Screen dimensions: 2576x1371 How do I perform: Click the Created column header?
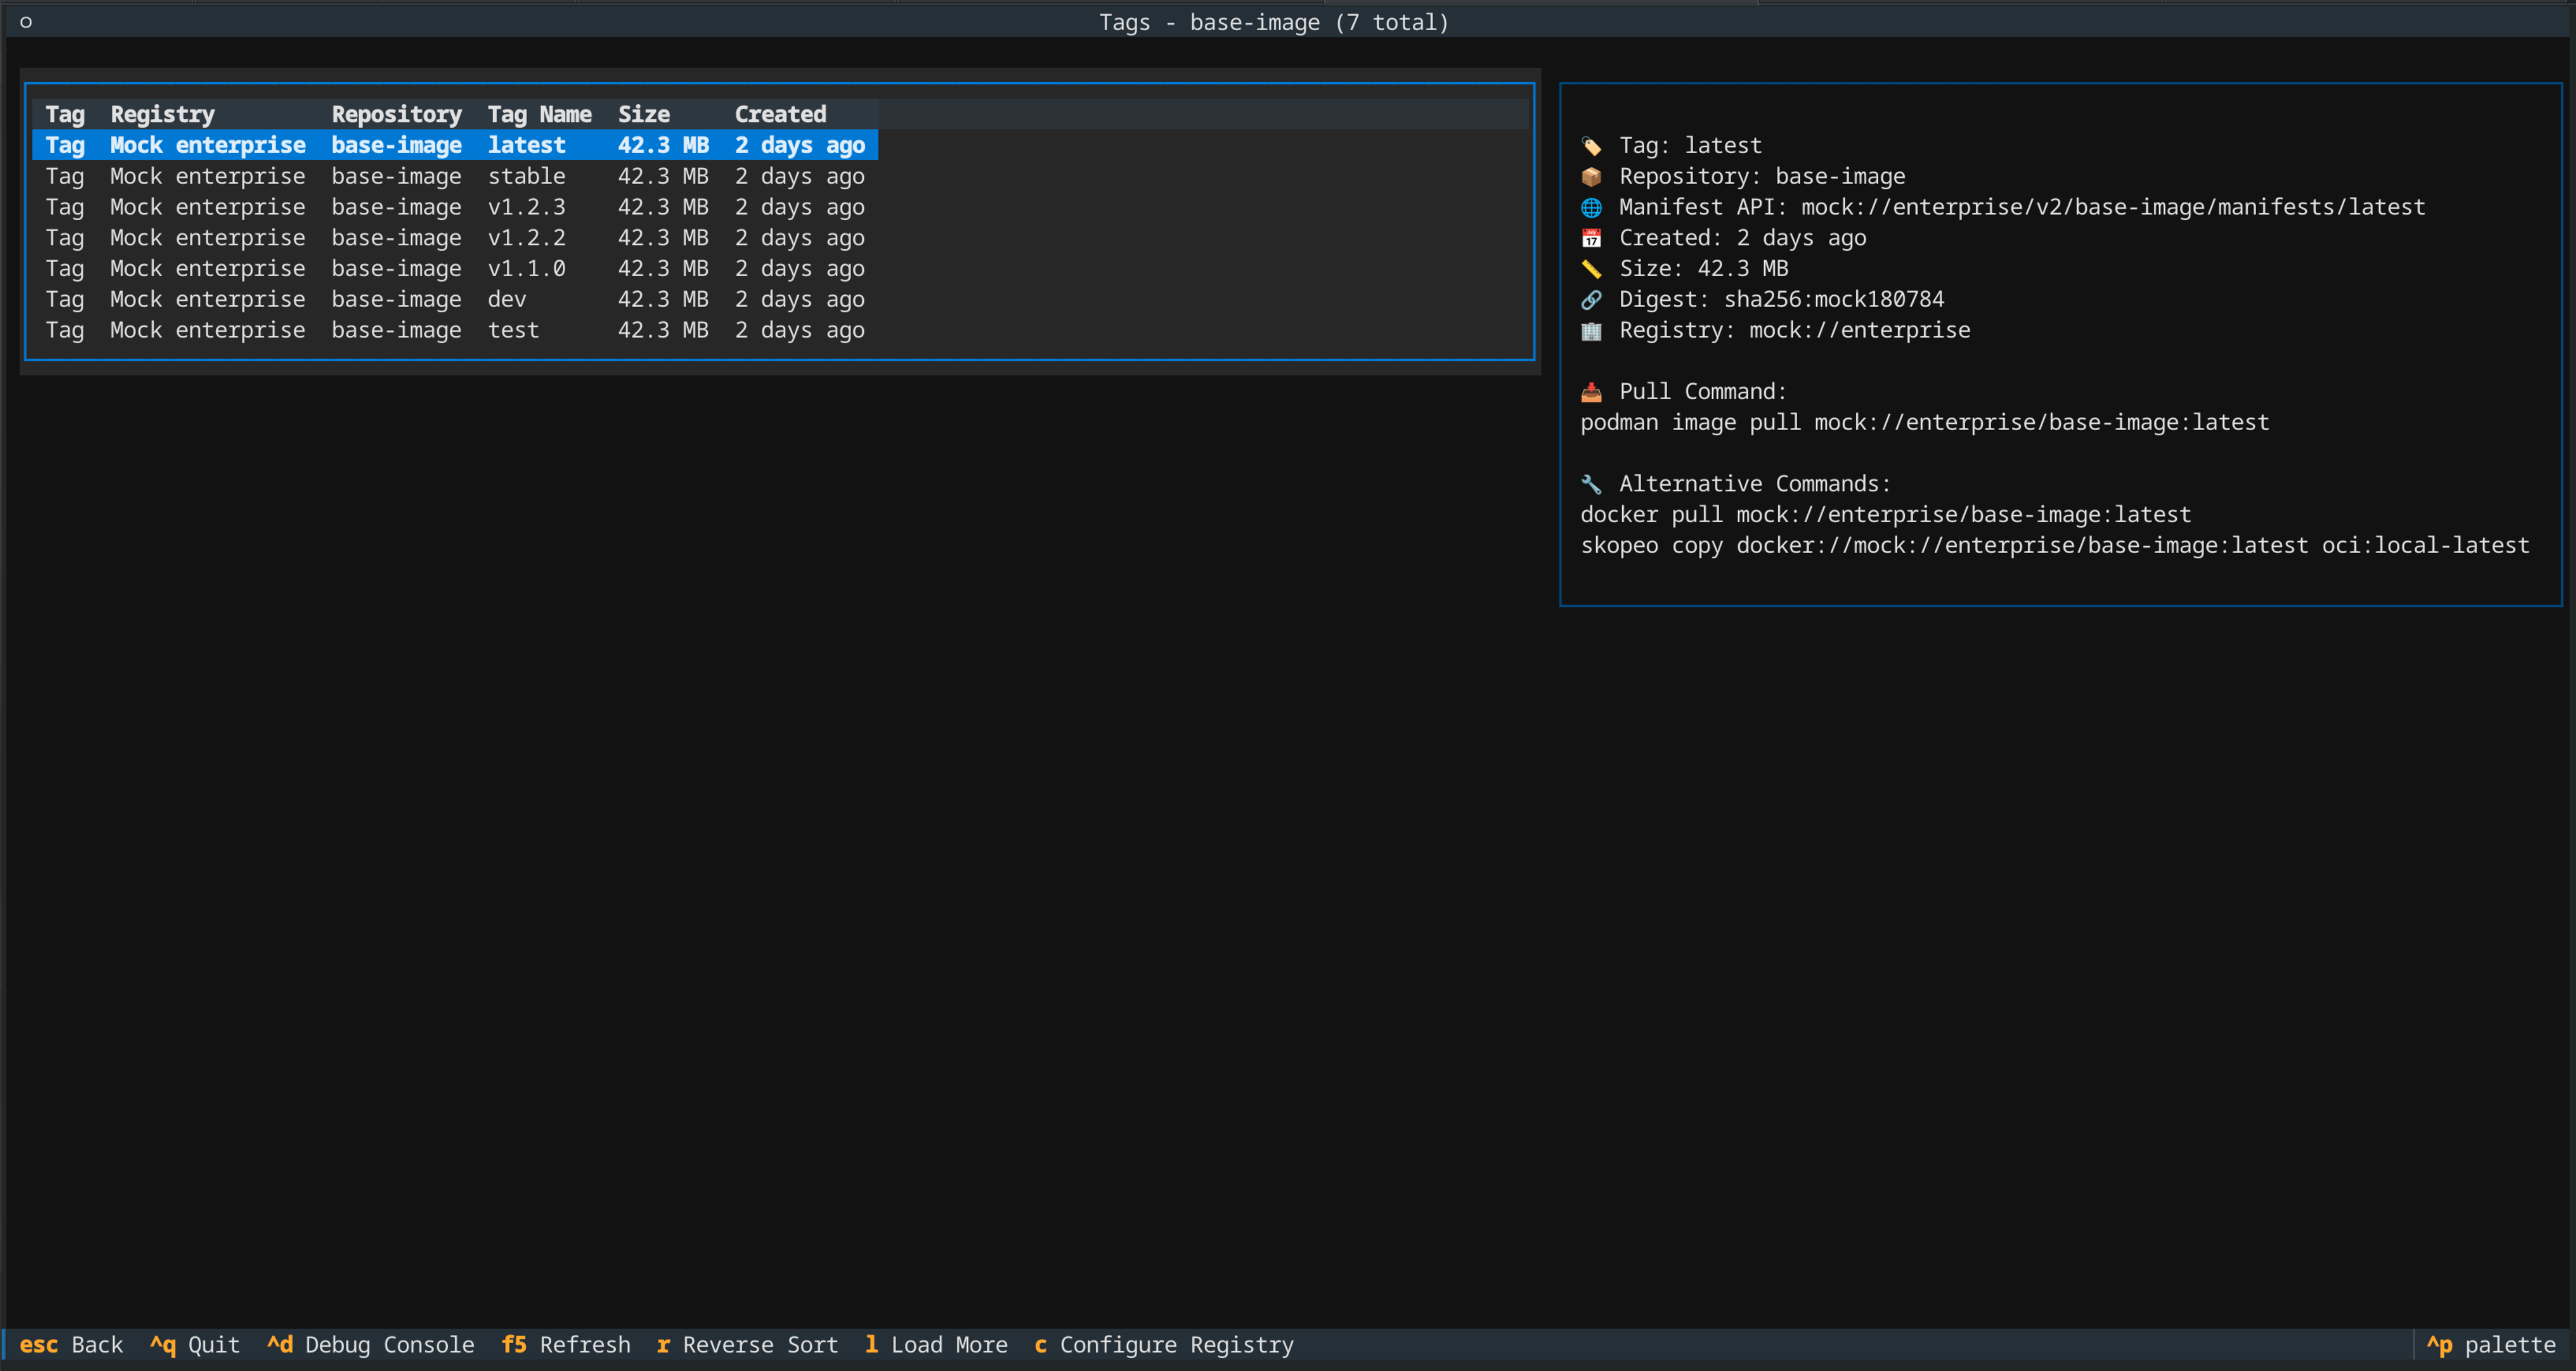[781, 113]
